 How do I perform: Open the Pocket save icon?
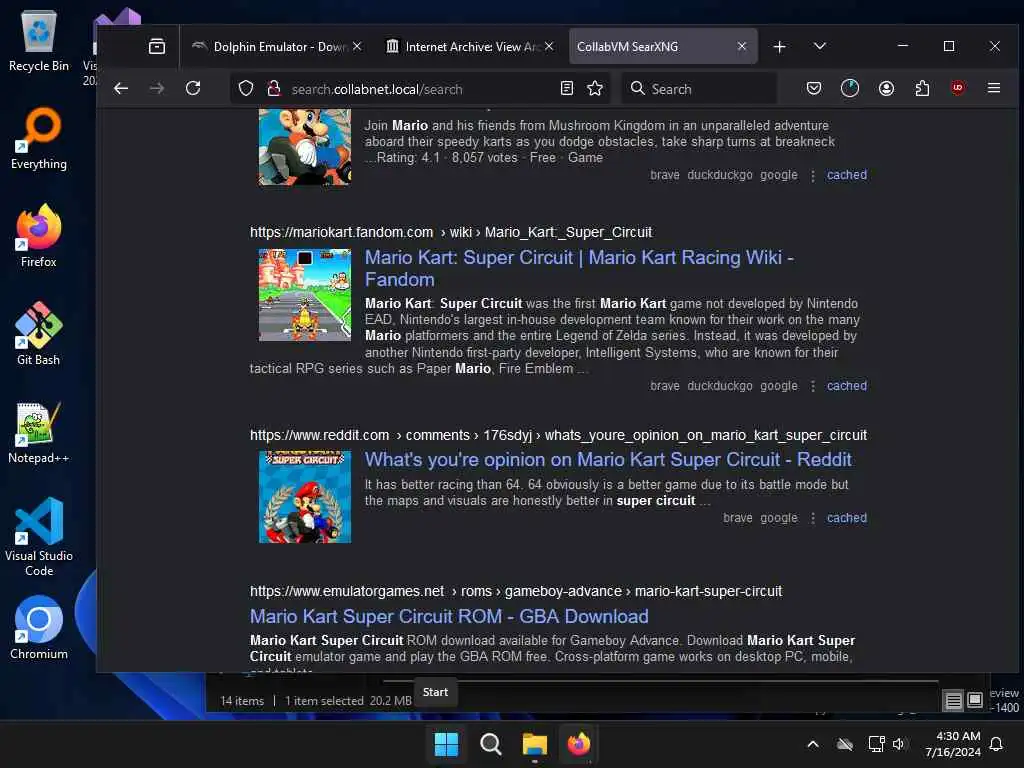(814, 88)
